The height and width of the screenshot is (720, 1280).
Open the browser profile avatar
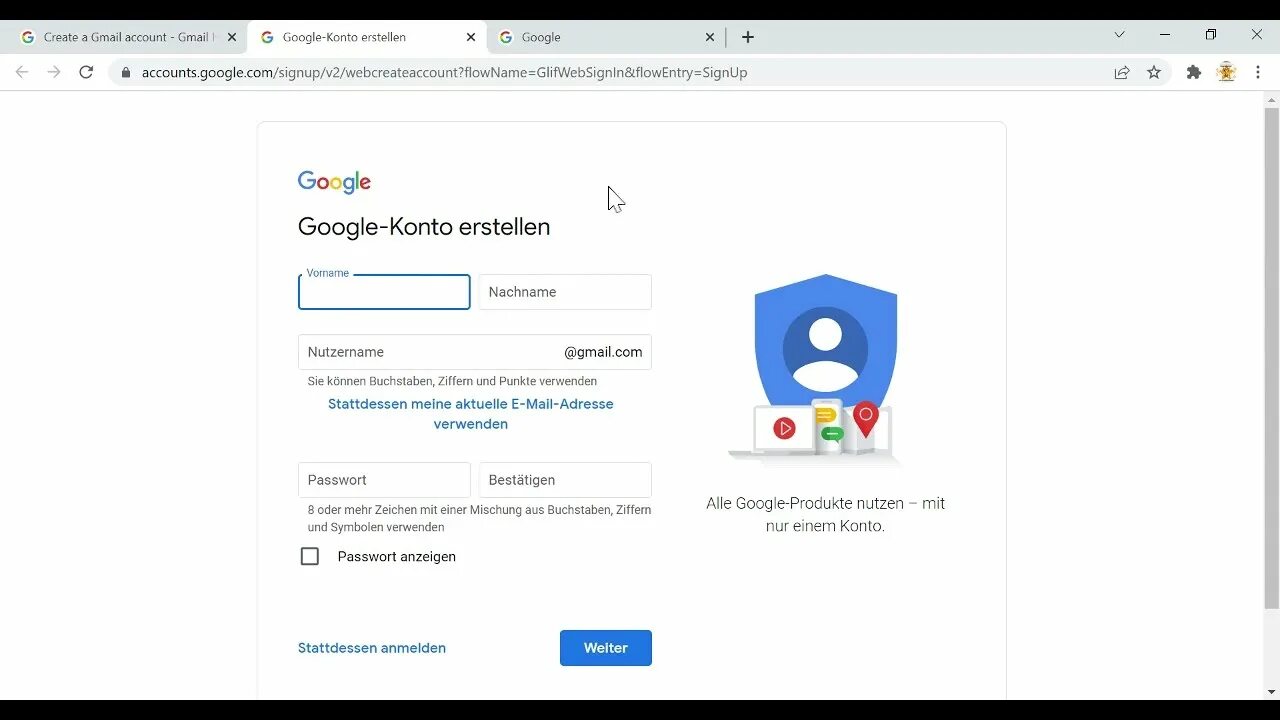[1226, 72]
